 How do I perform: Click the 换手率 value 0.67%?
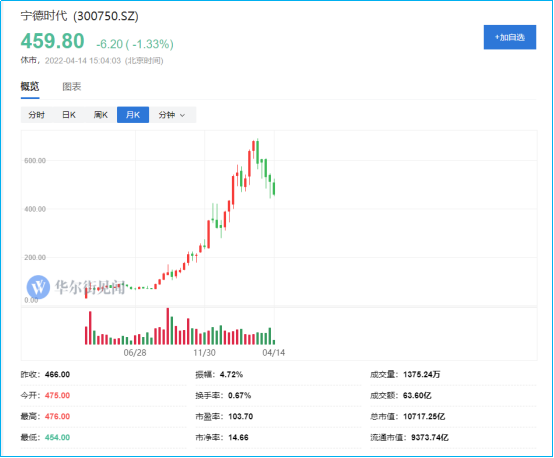tap(240, 395)
